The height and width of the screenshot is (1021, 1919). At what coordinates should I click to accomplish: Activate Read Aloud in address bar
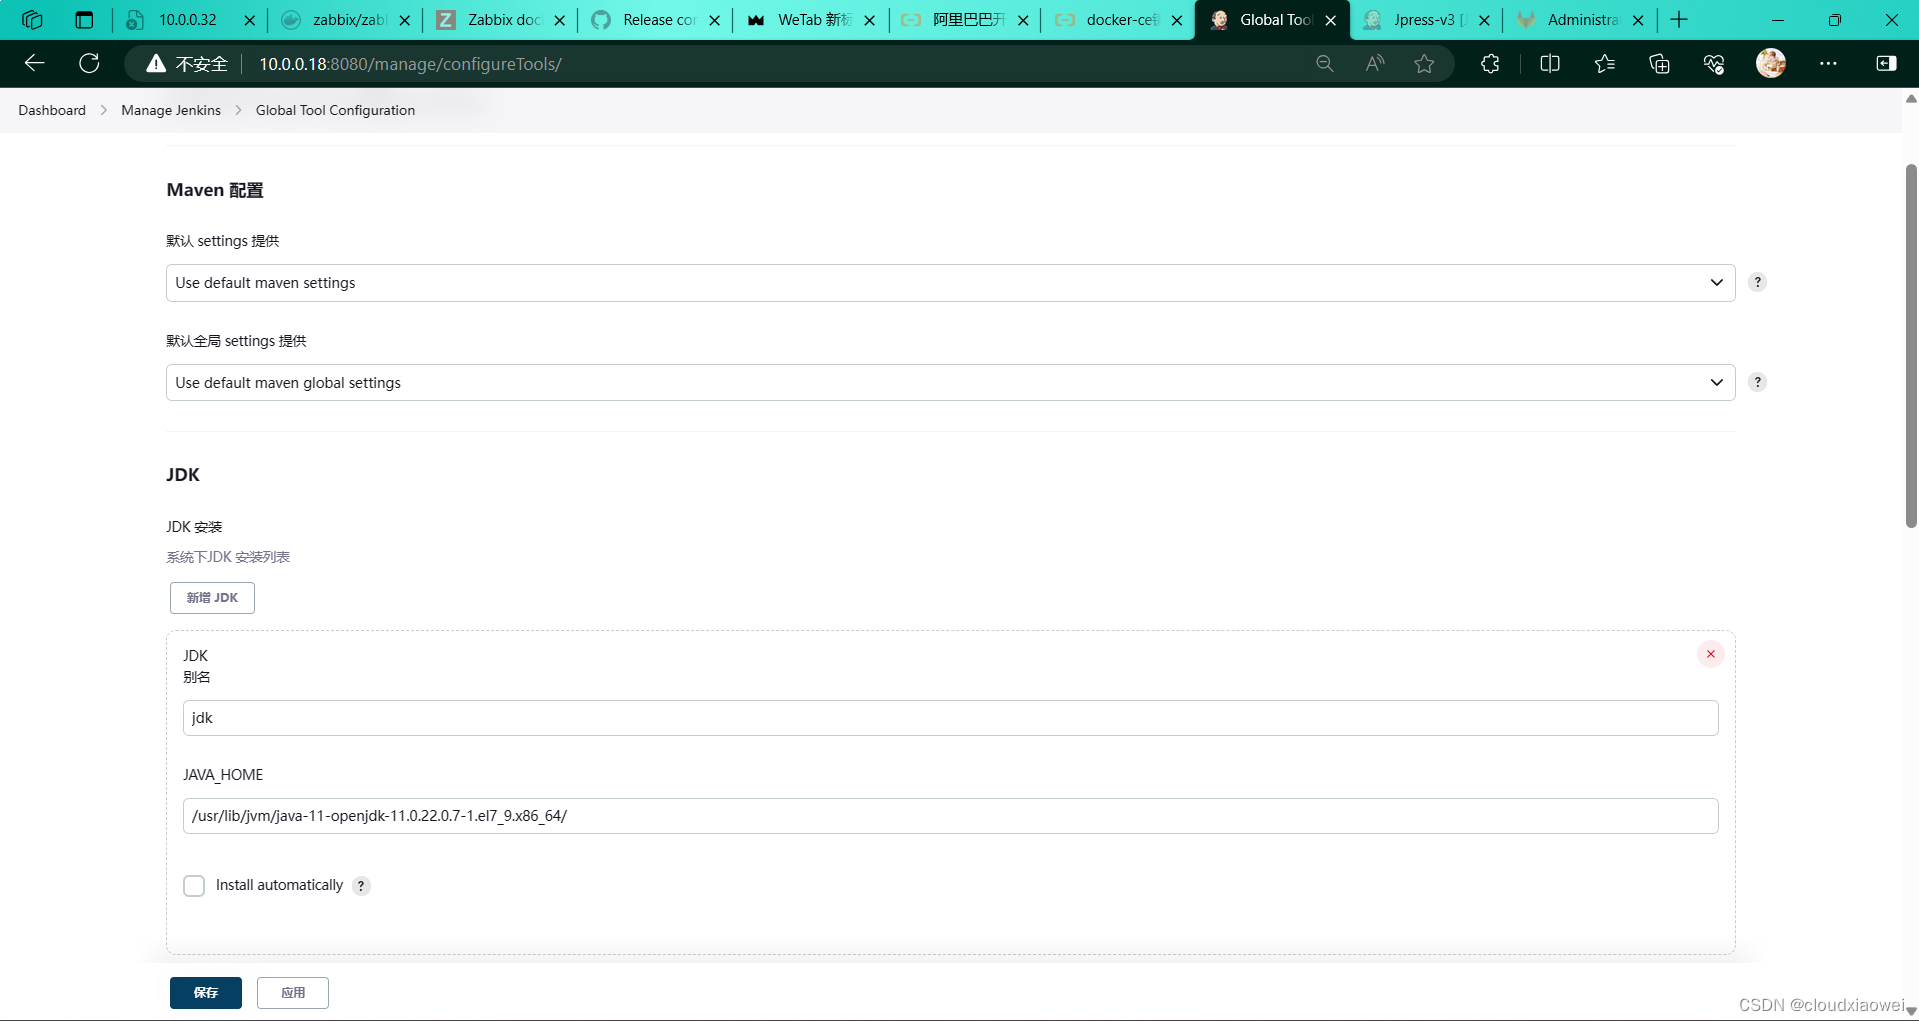coord(1375,63)
